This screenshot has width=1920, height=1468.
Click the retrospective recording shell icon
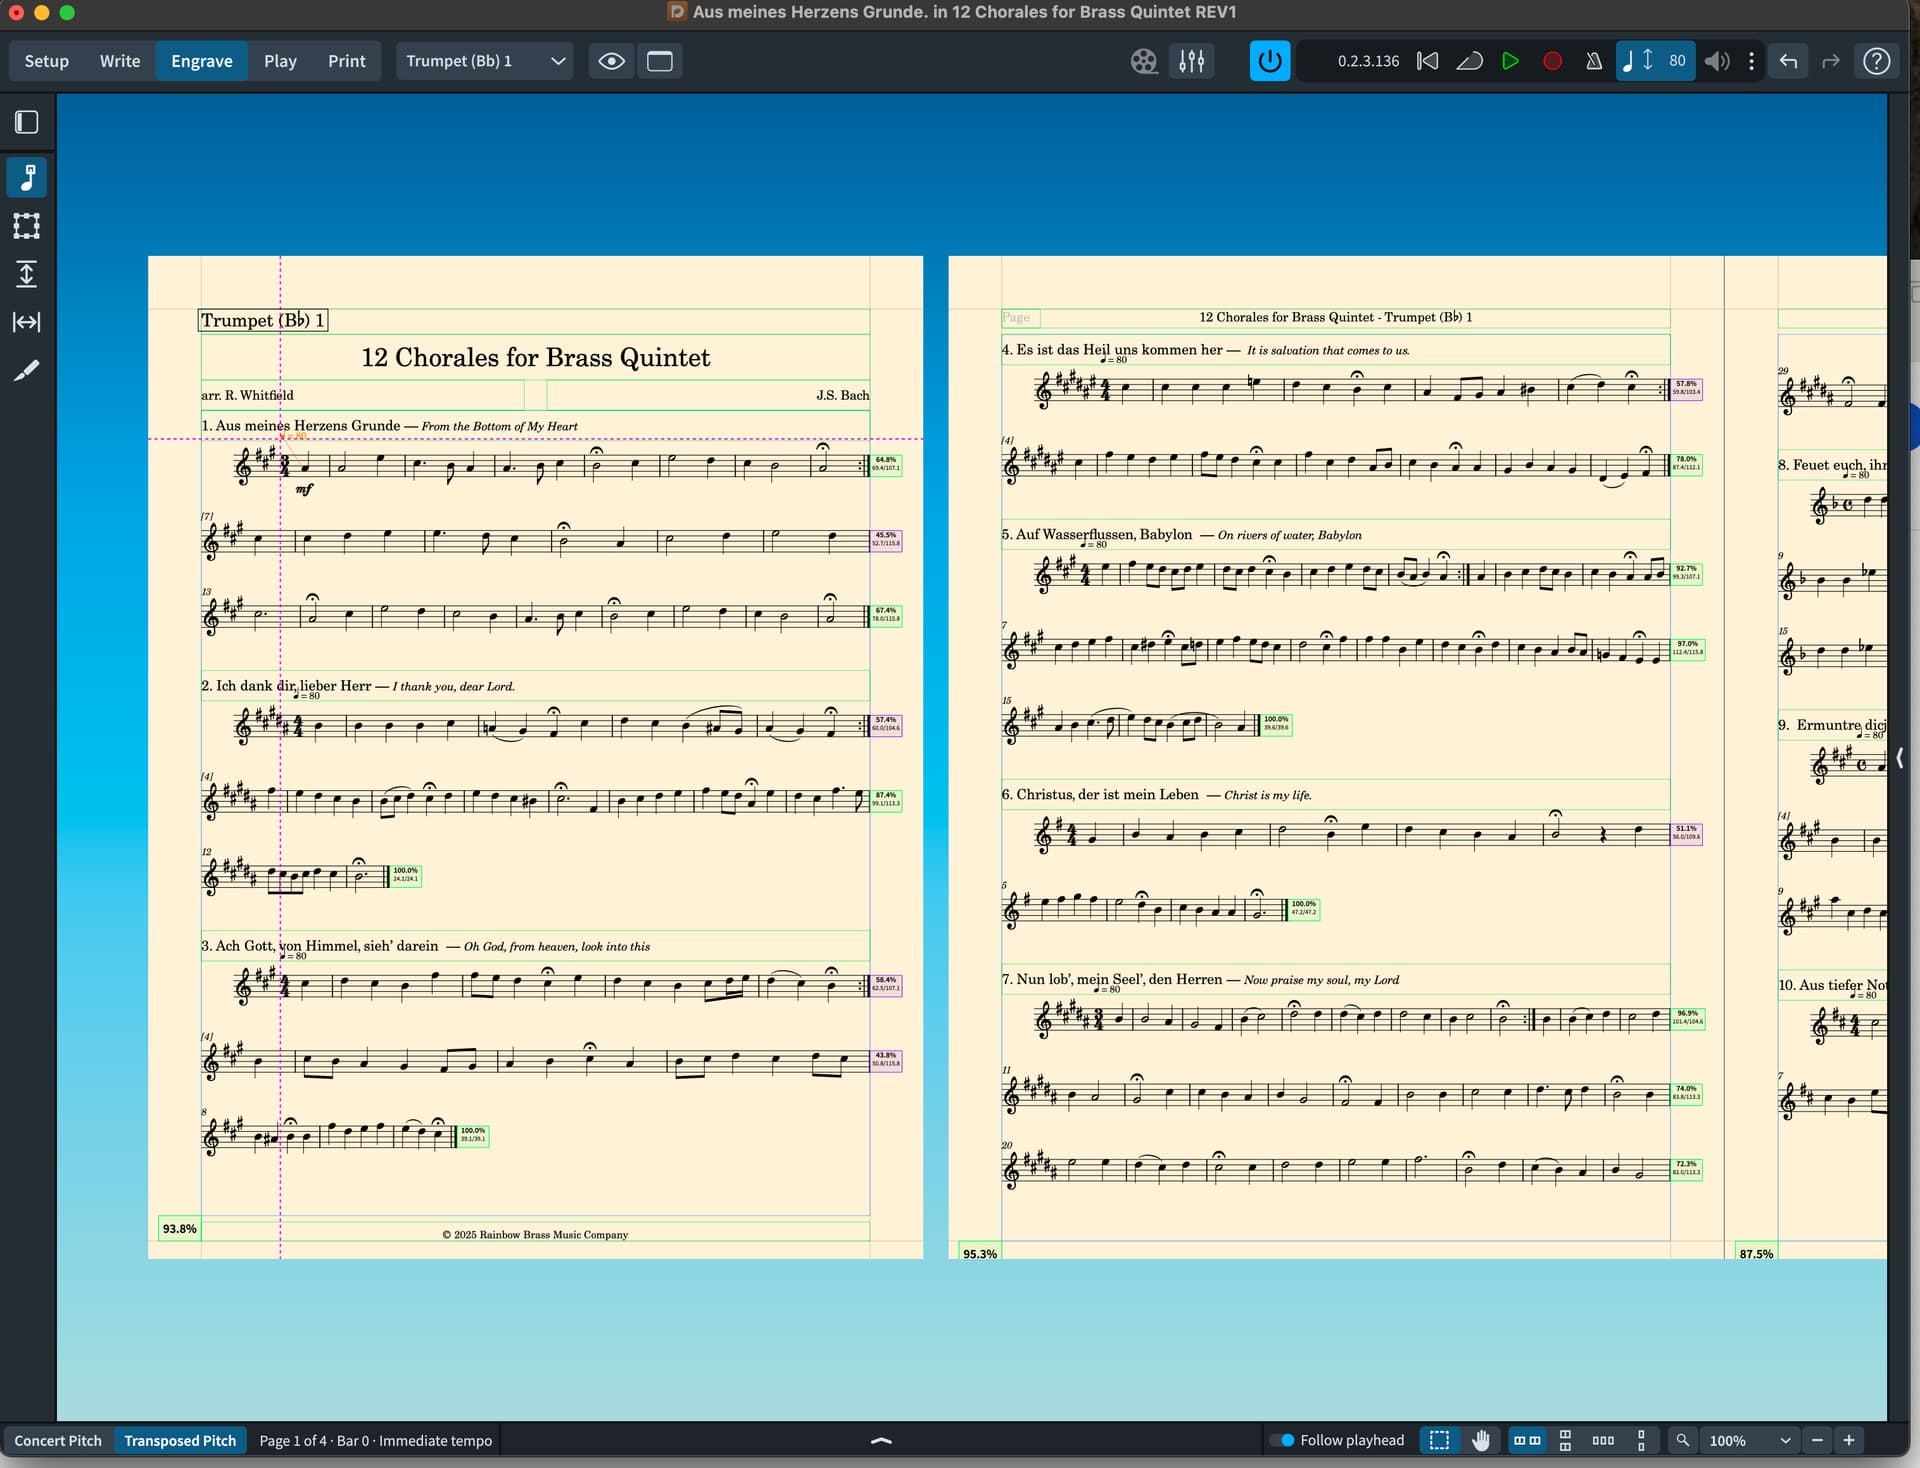tap(1469, 61)
